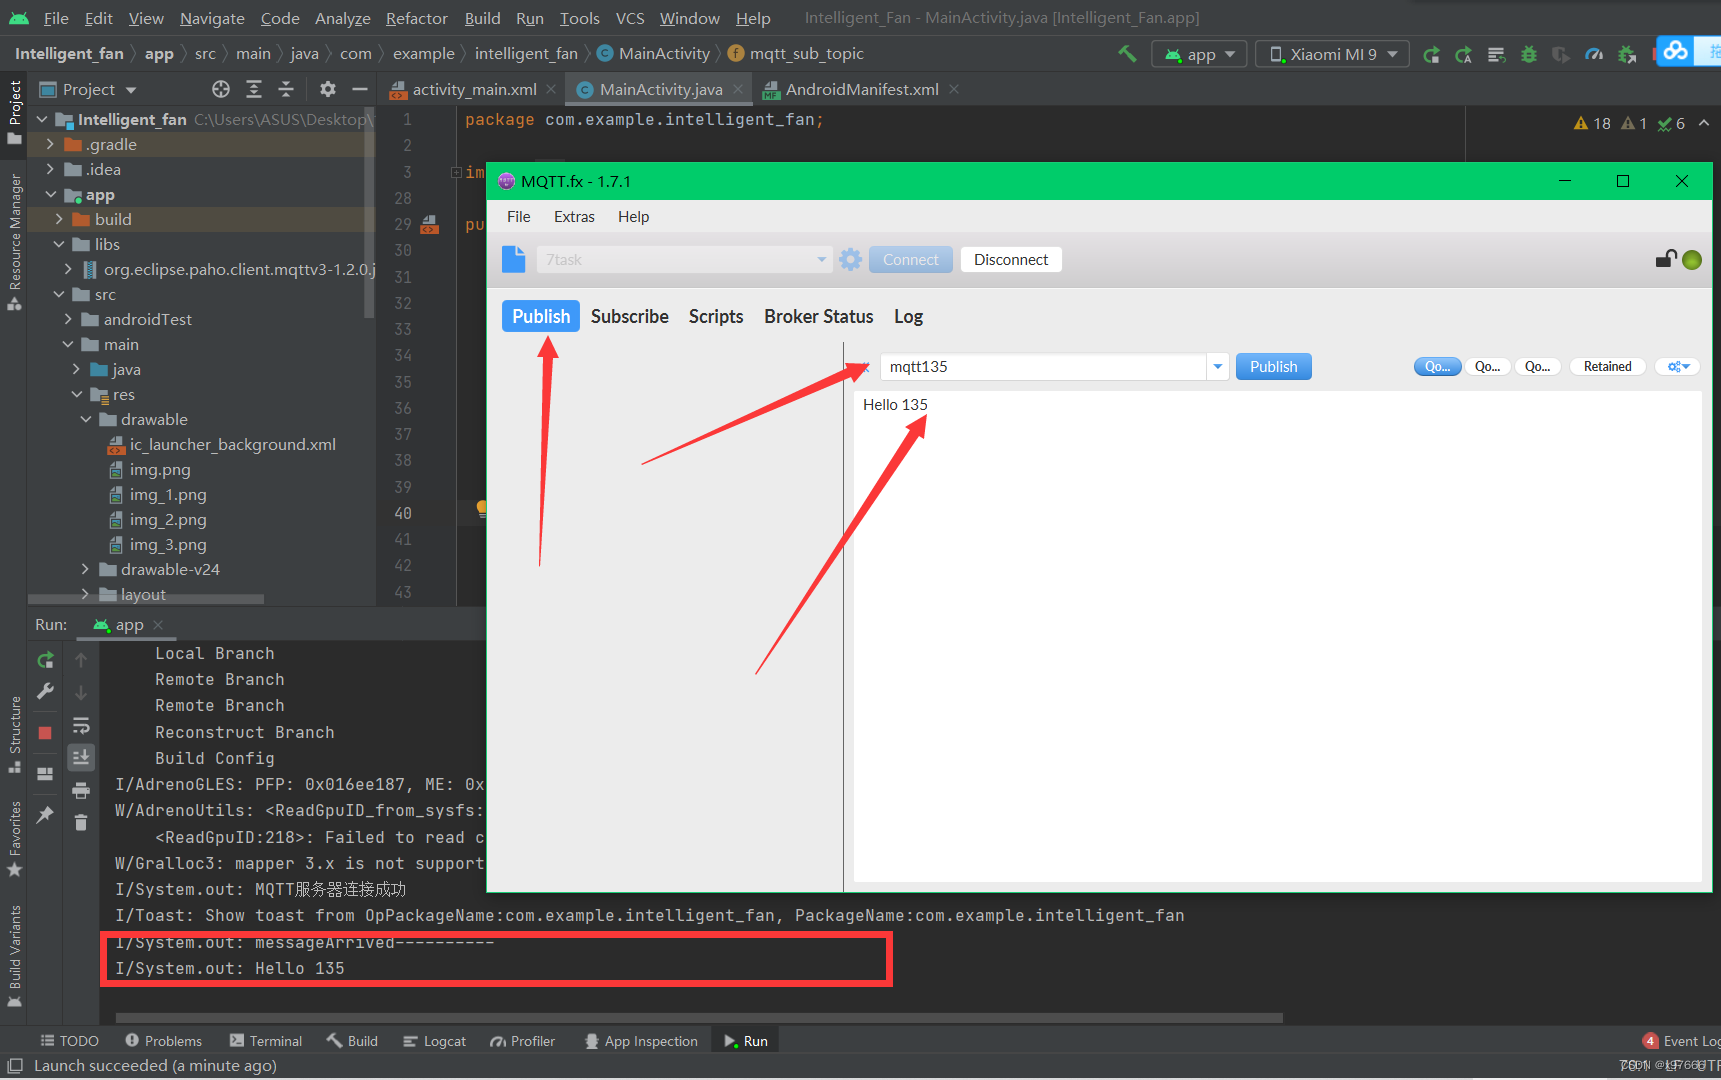Click Collapse All icon in Project panel
This screenshot has width=1721, height=1080.
point(286,89)
